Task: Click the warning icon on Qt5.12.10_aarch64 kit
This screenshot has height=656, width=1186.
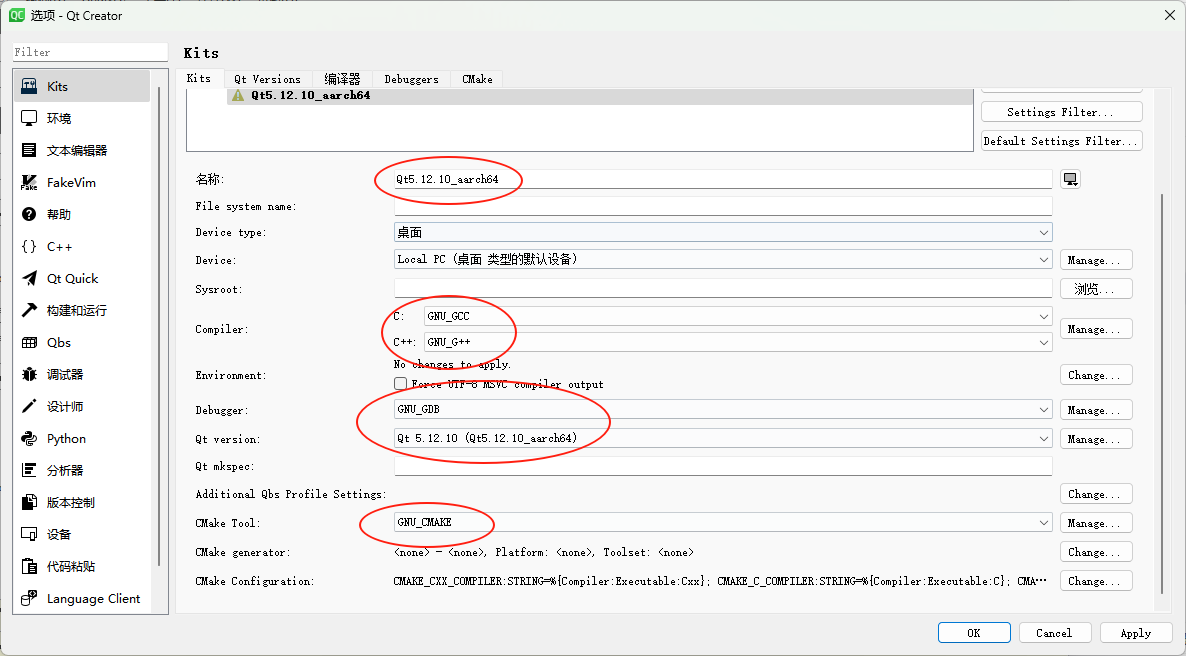Action: (x=238, y=95)
